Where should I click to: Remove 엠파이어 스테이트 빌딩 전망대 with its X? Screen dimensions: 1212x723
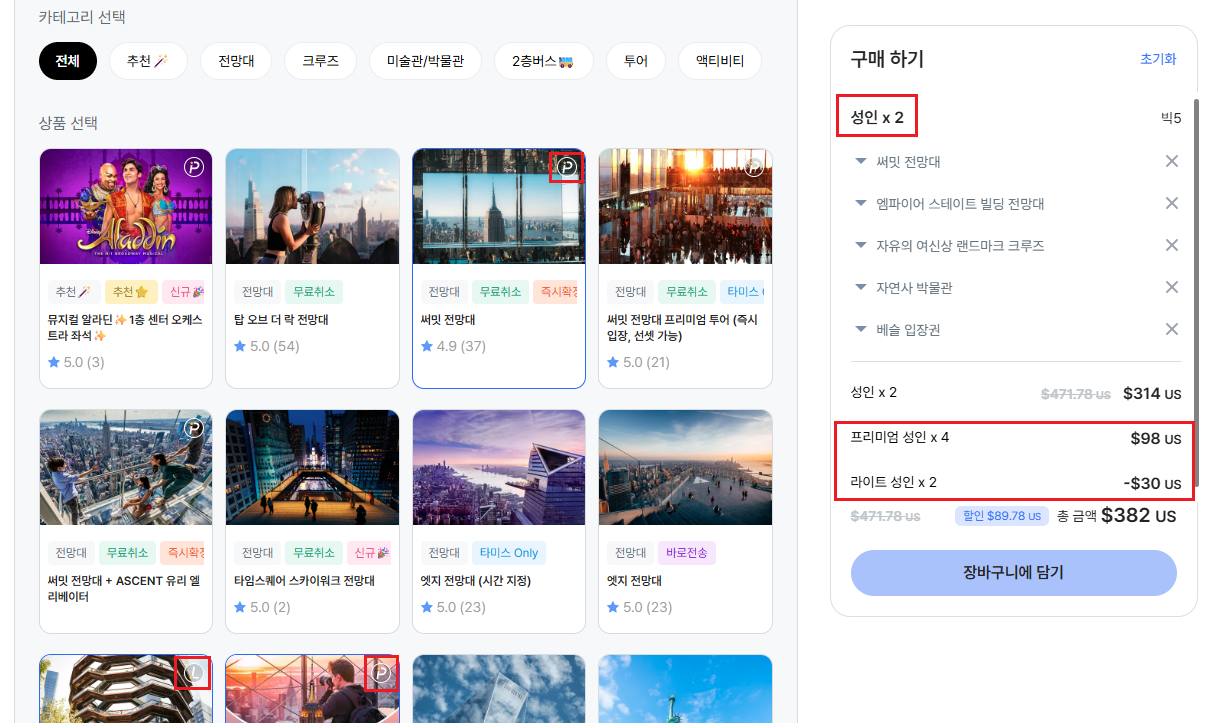(1172, 203)
